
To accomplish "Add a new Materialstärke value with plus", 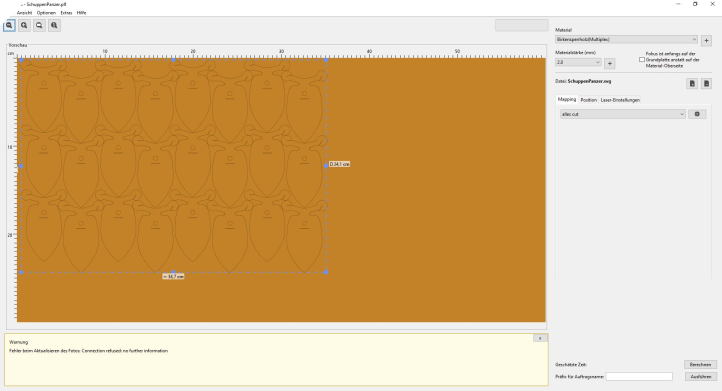I will coord(610,64).
